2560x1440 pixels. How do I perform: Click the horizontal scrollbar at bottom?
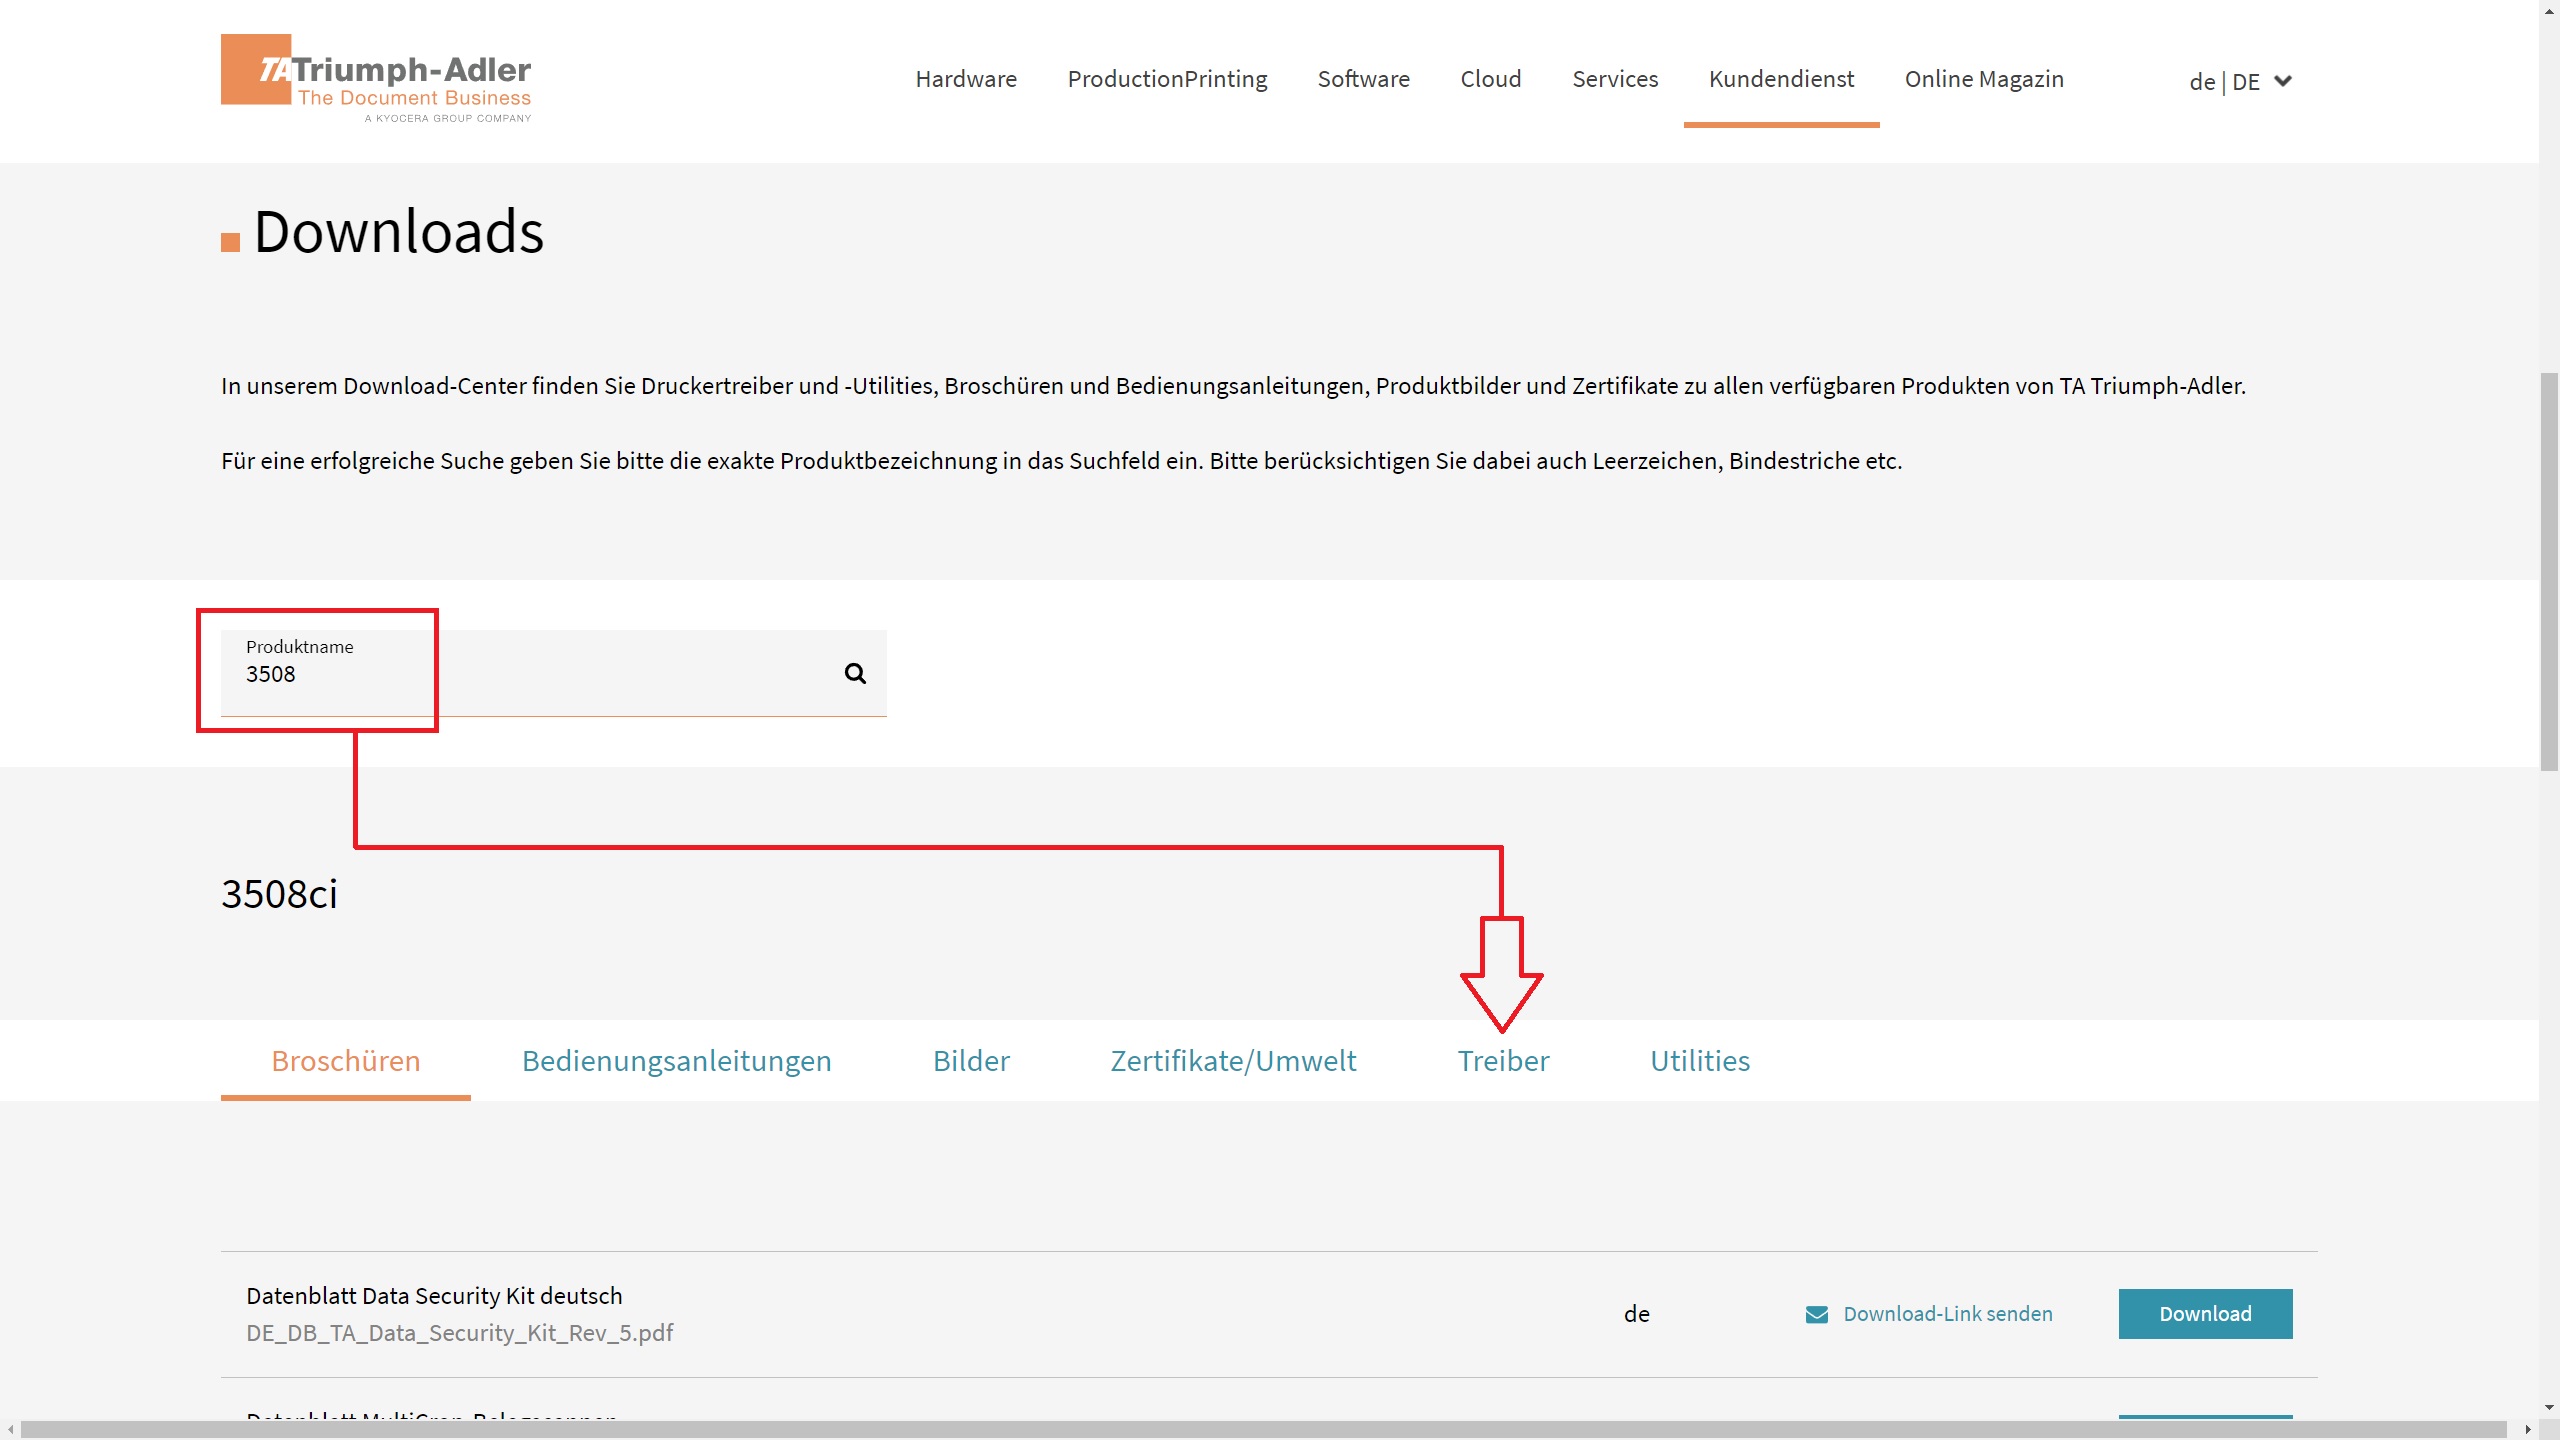(1263, 1429)
